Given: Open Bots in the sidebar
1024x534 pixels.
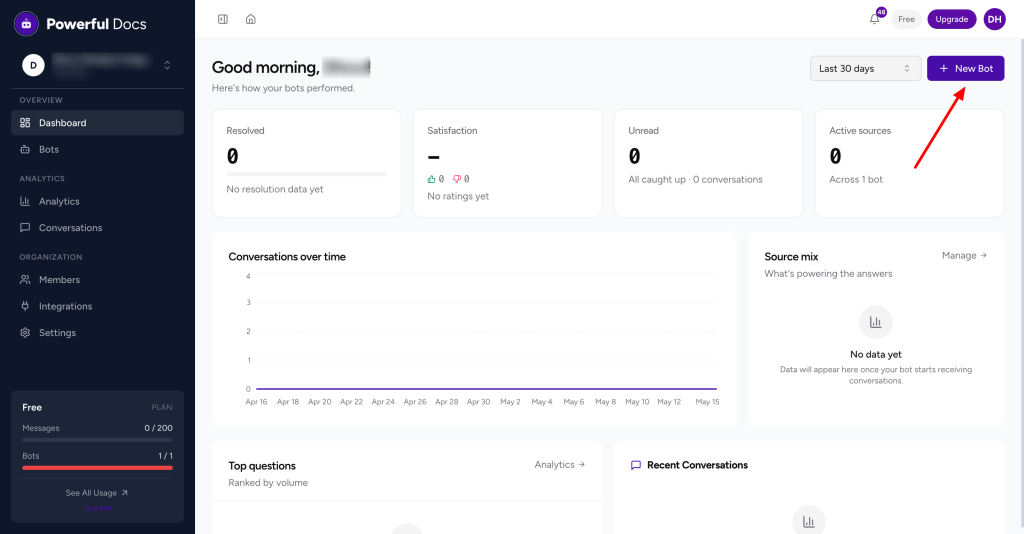Looking at the screenshot, I should 97,149.
